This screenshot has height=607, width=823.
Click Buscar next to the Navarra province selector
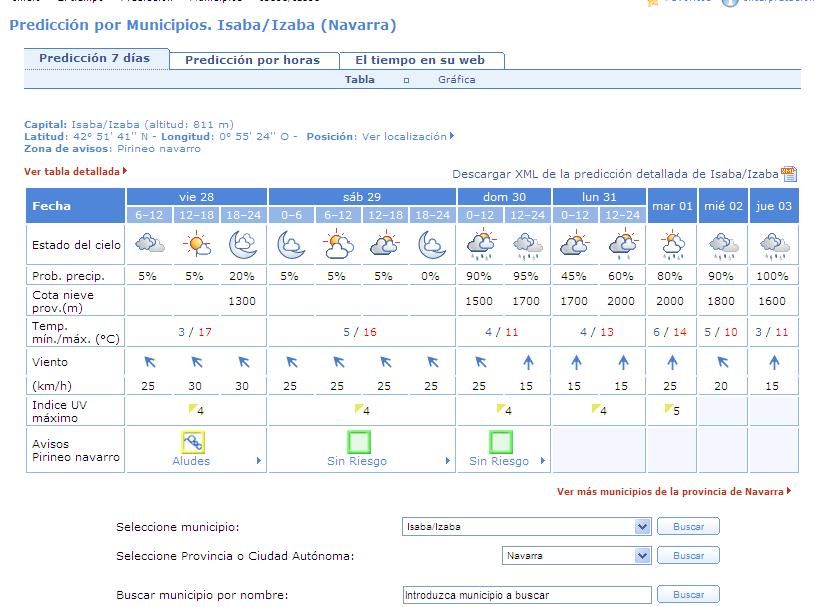688,555
